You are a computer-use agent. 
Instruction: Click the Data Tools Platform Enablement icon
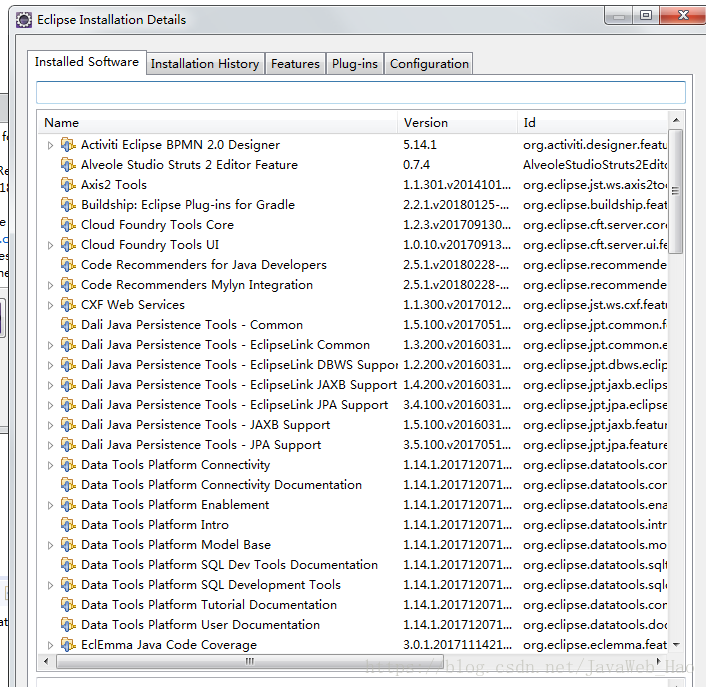pyautogui.click(x=68, y=505)
